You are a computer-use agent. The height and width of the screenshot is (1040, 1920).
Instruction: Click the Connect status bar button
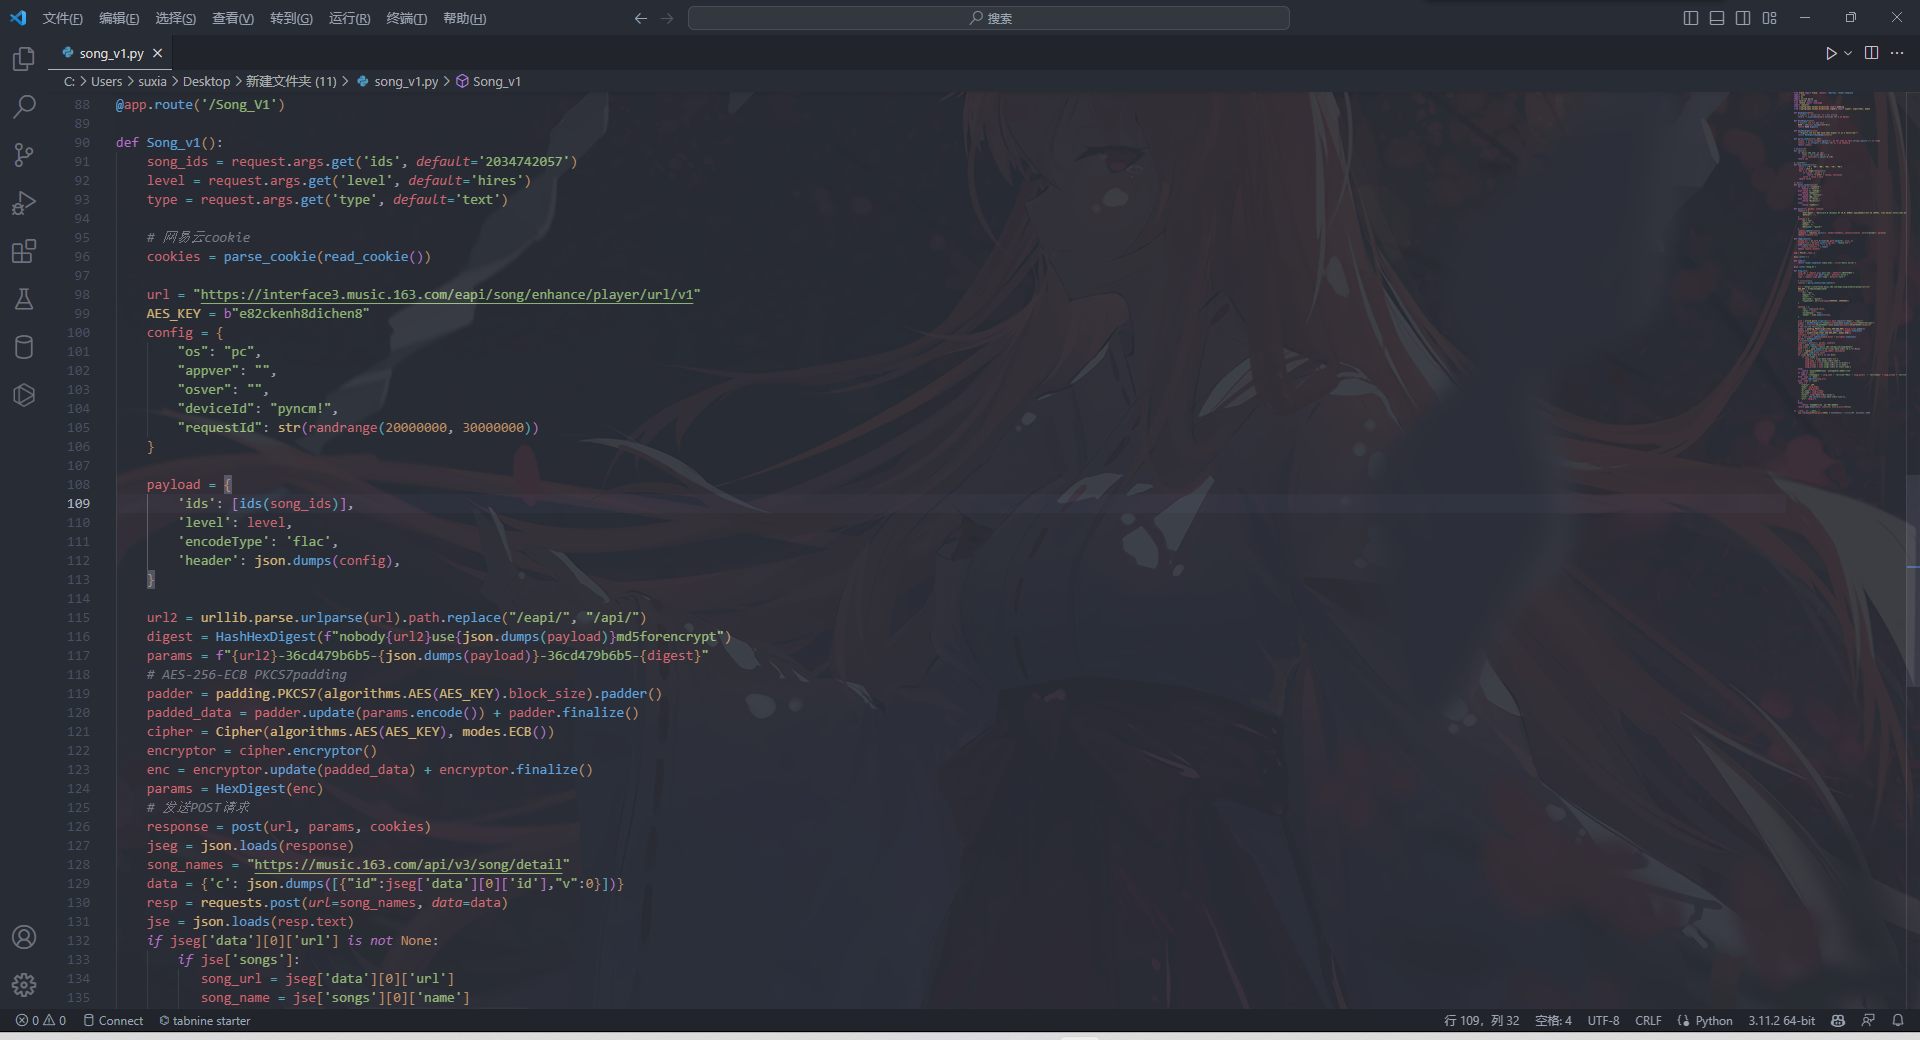[113, 1020]
